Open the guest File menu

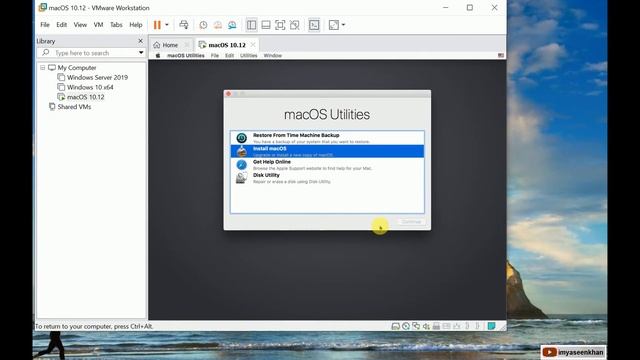tap(215, 56)
